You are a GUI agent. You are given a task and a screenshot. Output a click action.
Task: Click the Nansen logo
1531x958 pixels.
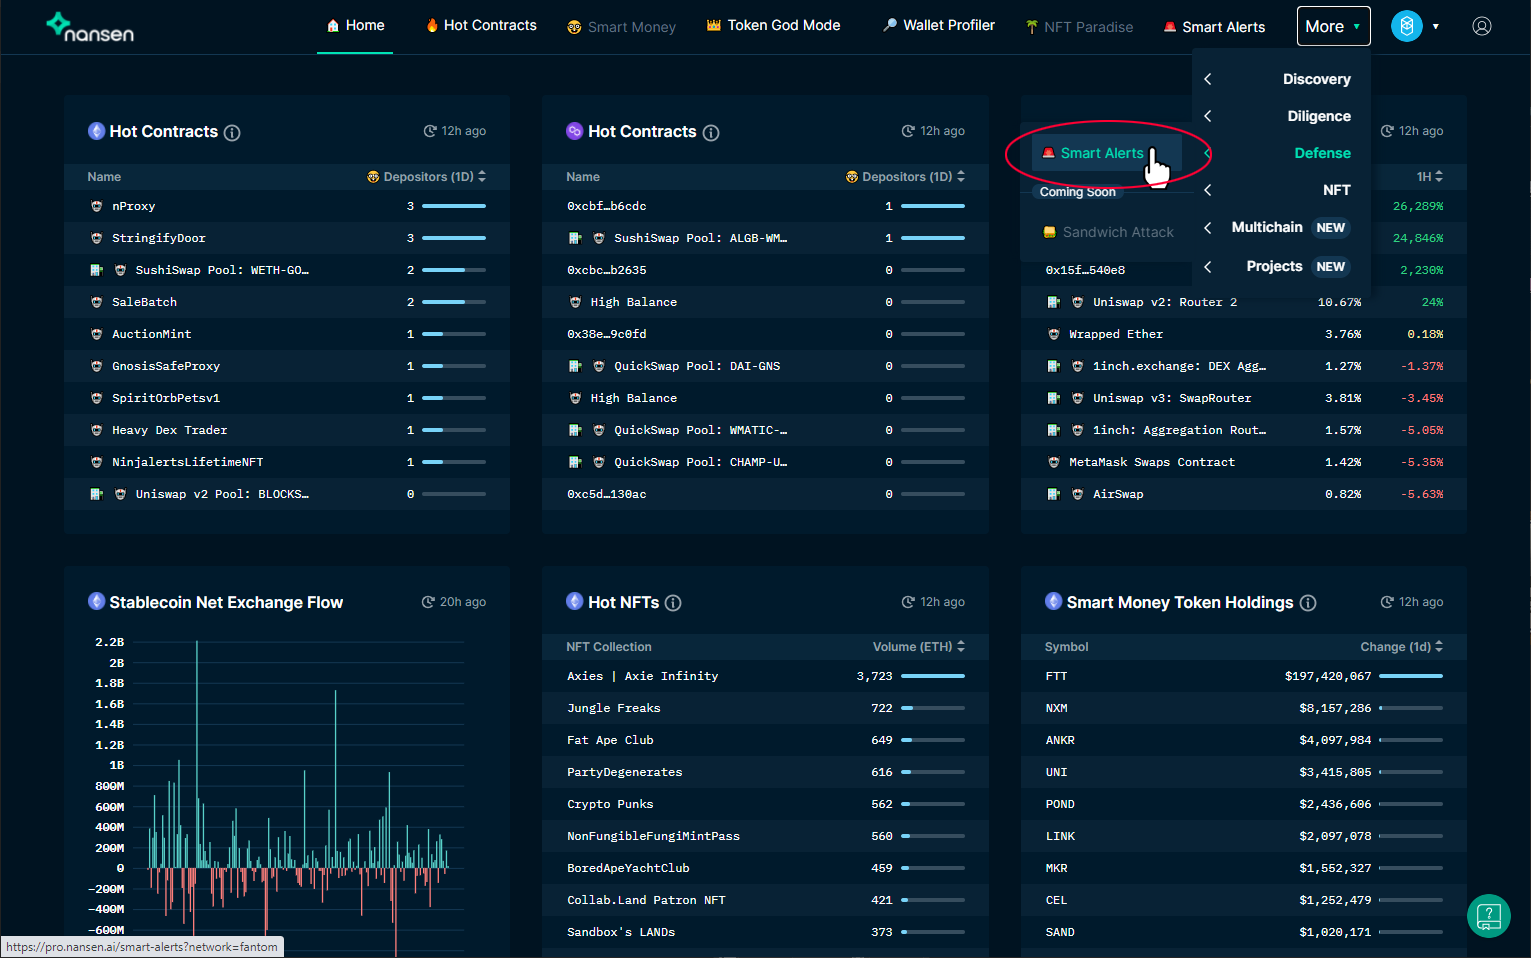coord(90,27)
